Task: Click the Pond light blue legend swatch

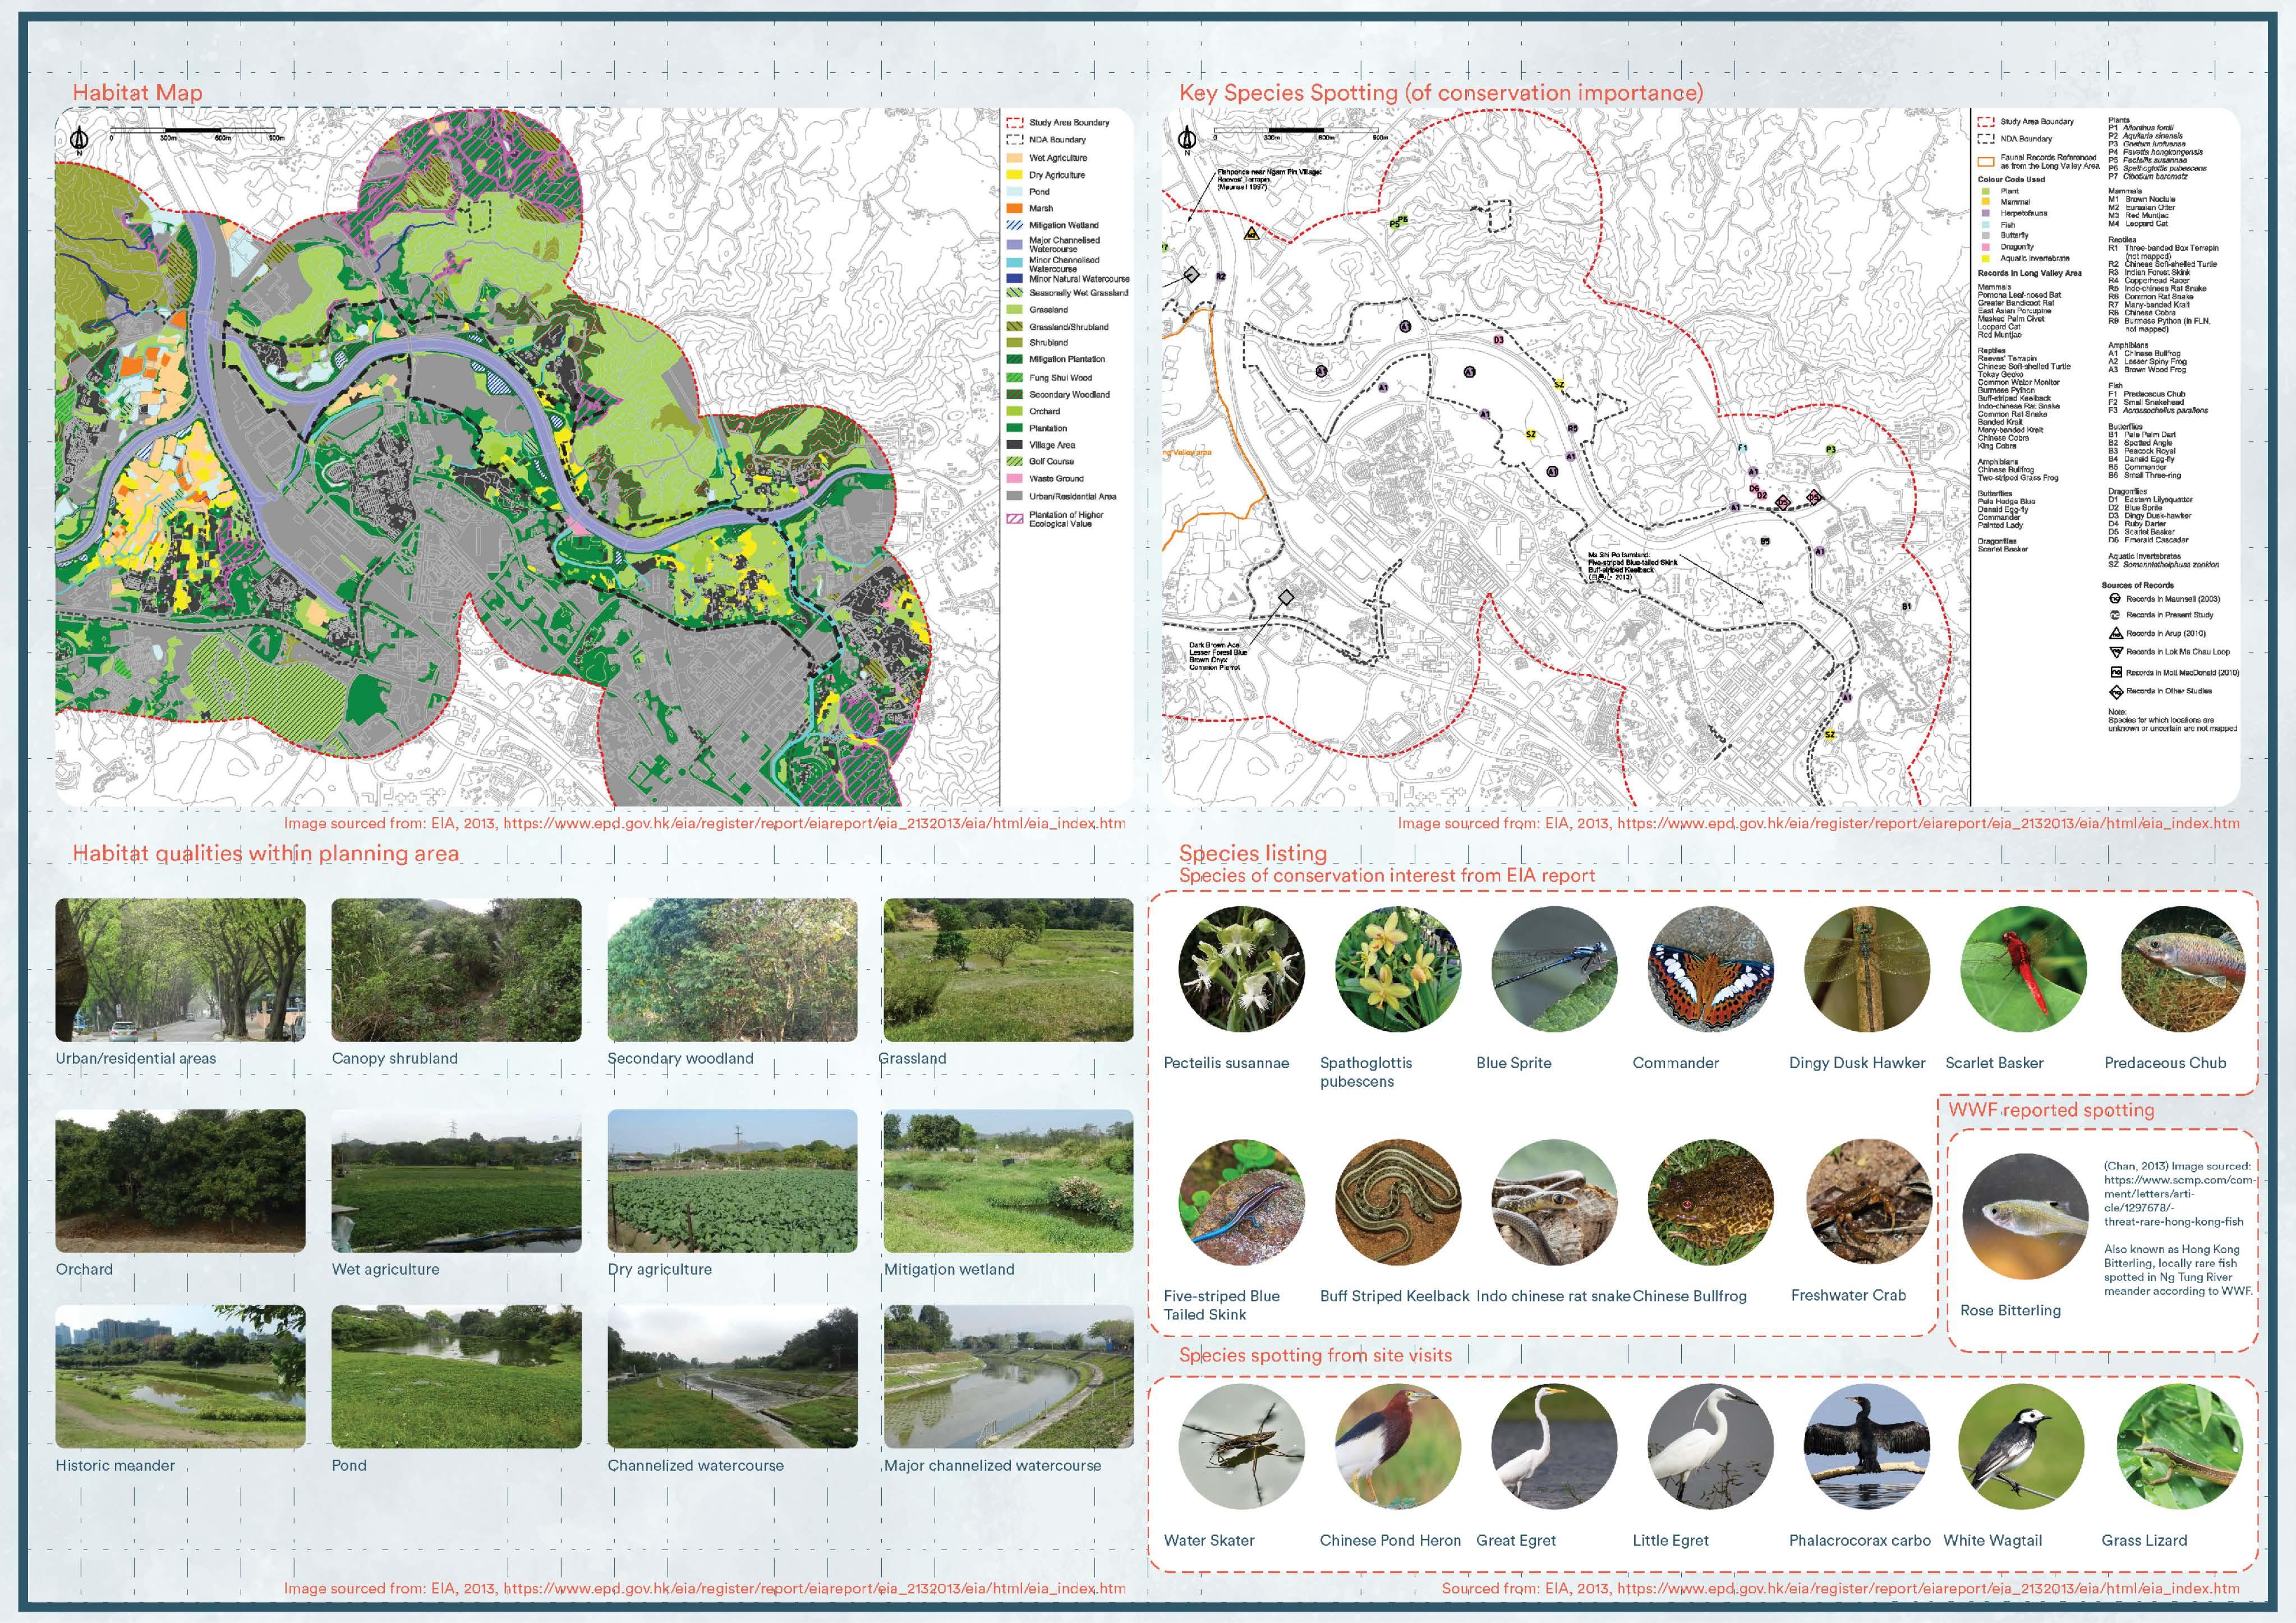Action: (x=1015, y=191)
